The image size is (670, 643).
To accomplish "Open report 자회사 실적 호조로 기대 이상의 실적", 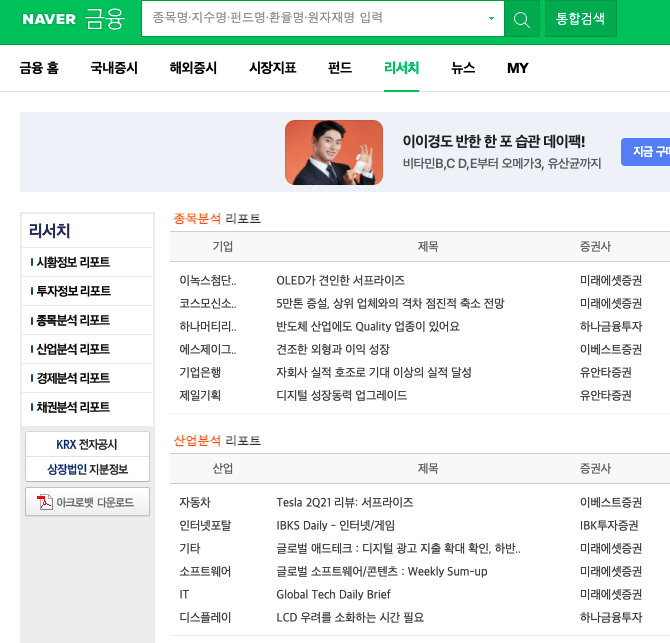I will [374, 373].
